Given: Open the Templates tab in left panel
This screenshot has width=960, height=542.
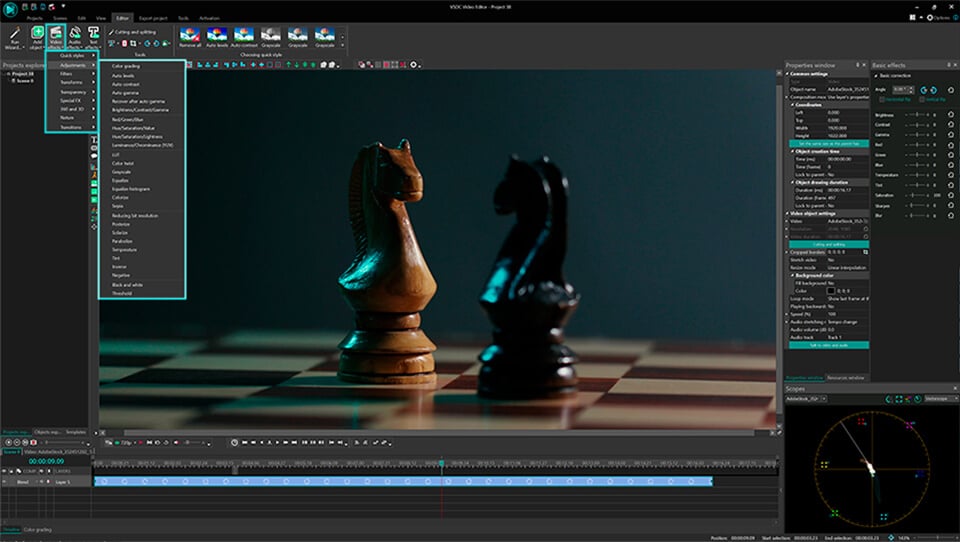Looking at the screenshot, I should (x=76, y=432).
